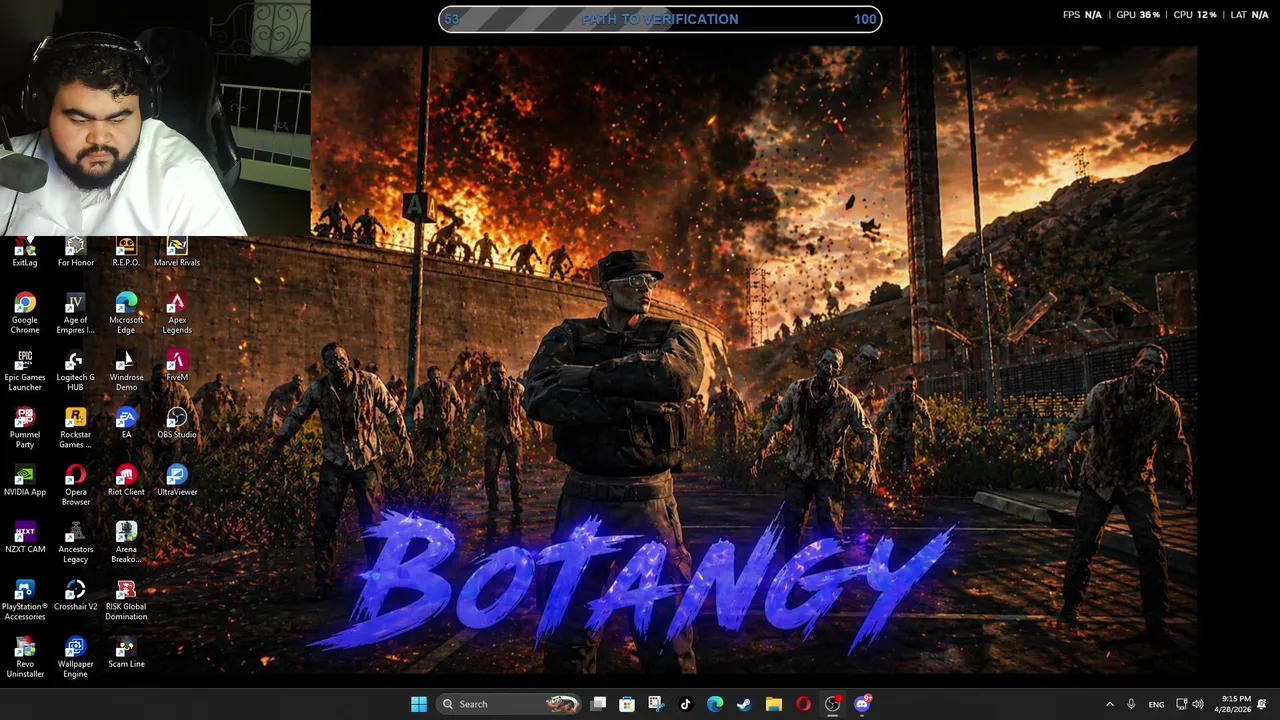Select the Arena Breakout desktop icon
This screenshot has height=720, width=1280.
(126, 543)
